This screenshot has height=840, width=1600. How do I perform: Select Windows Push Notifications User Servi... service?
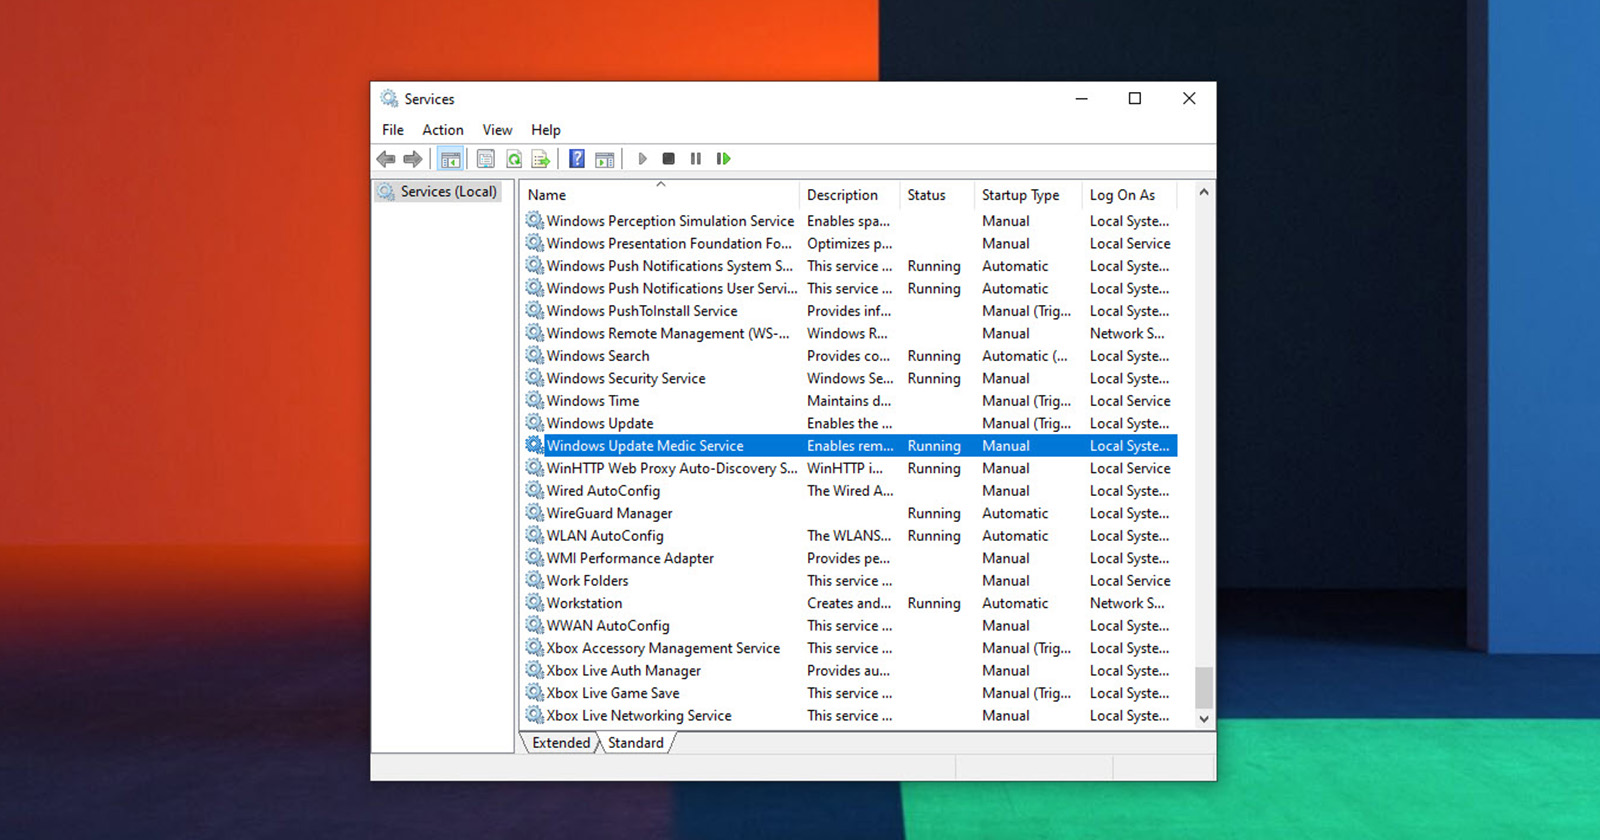click(x=671, y=288)
